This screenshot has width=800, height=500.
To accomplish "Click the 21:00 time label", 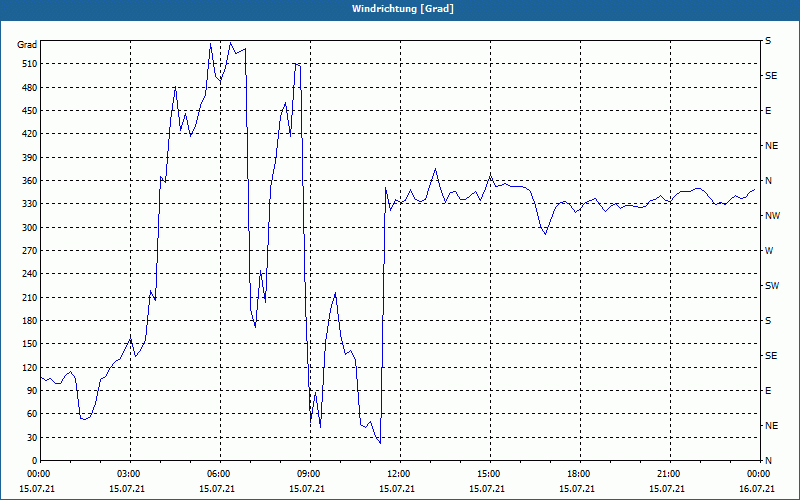I will [x=670, y=474].
